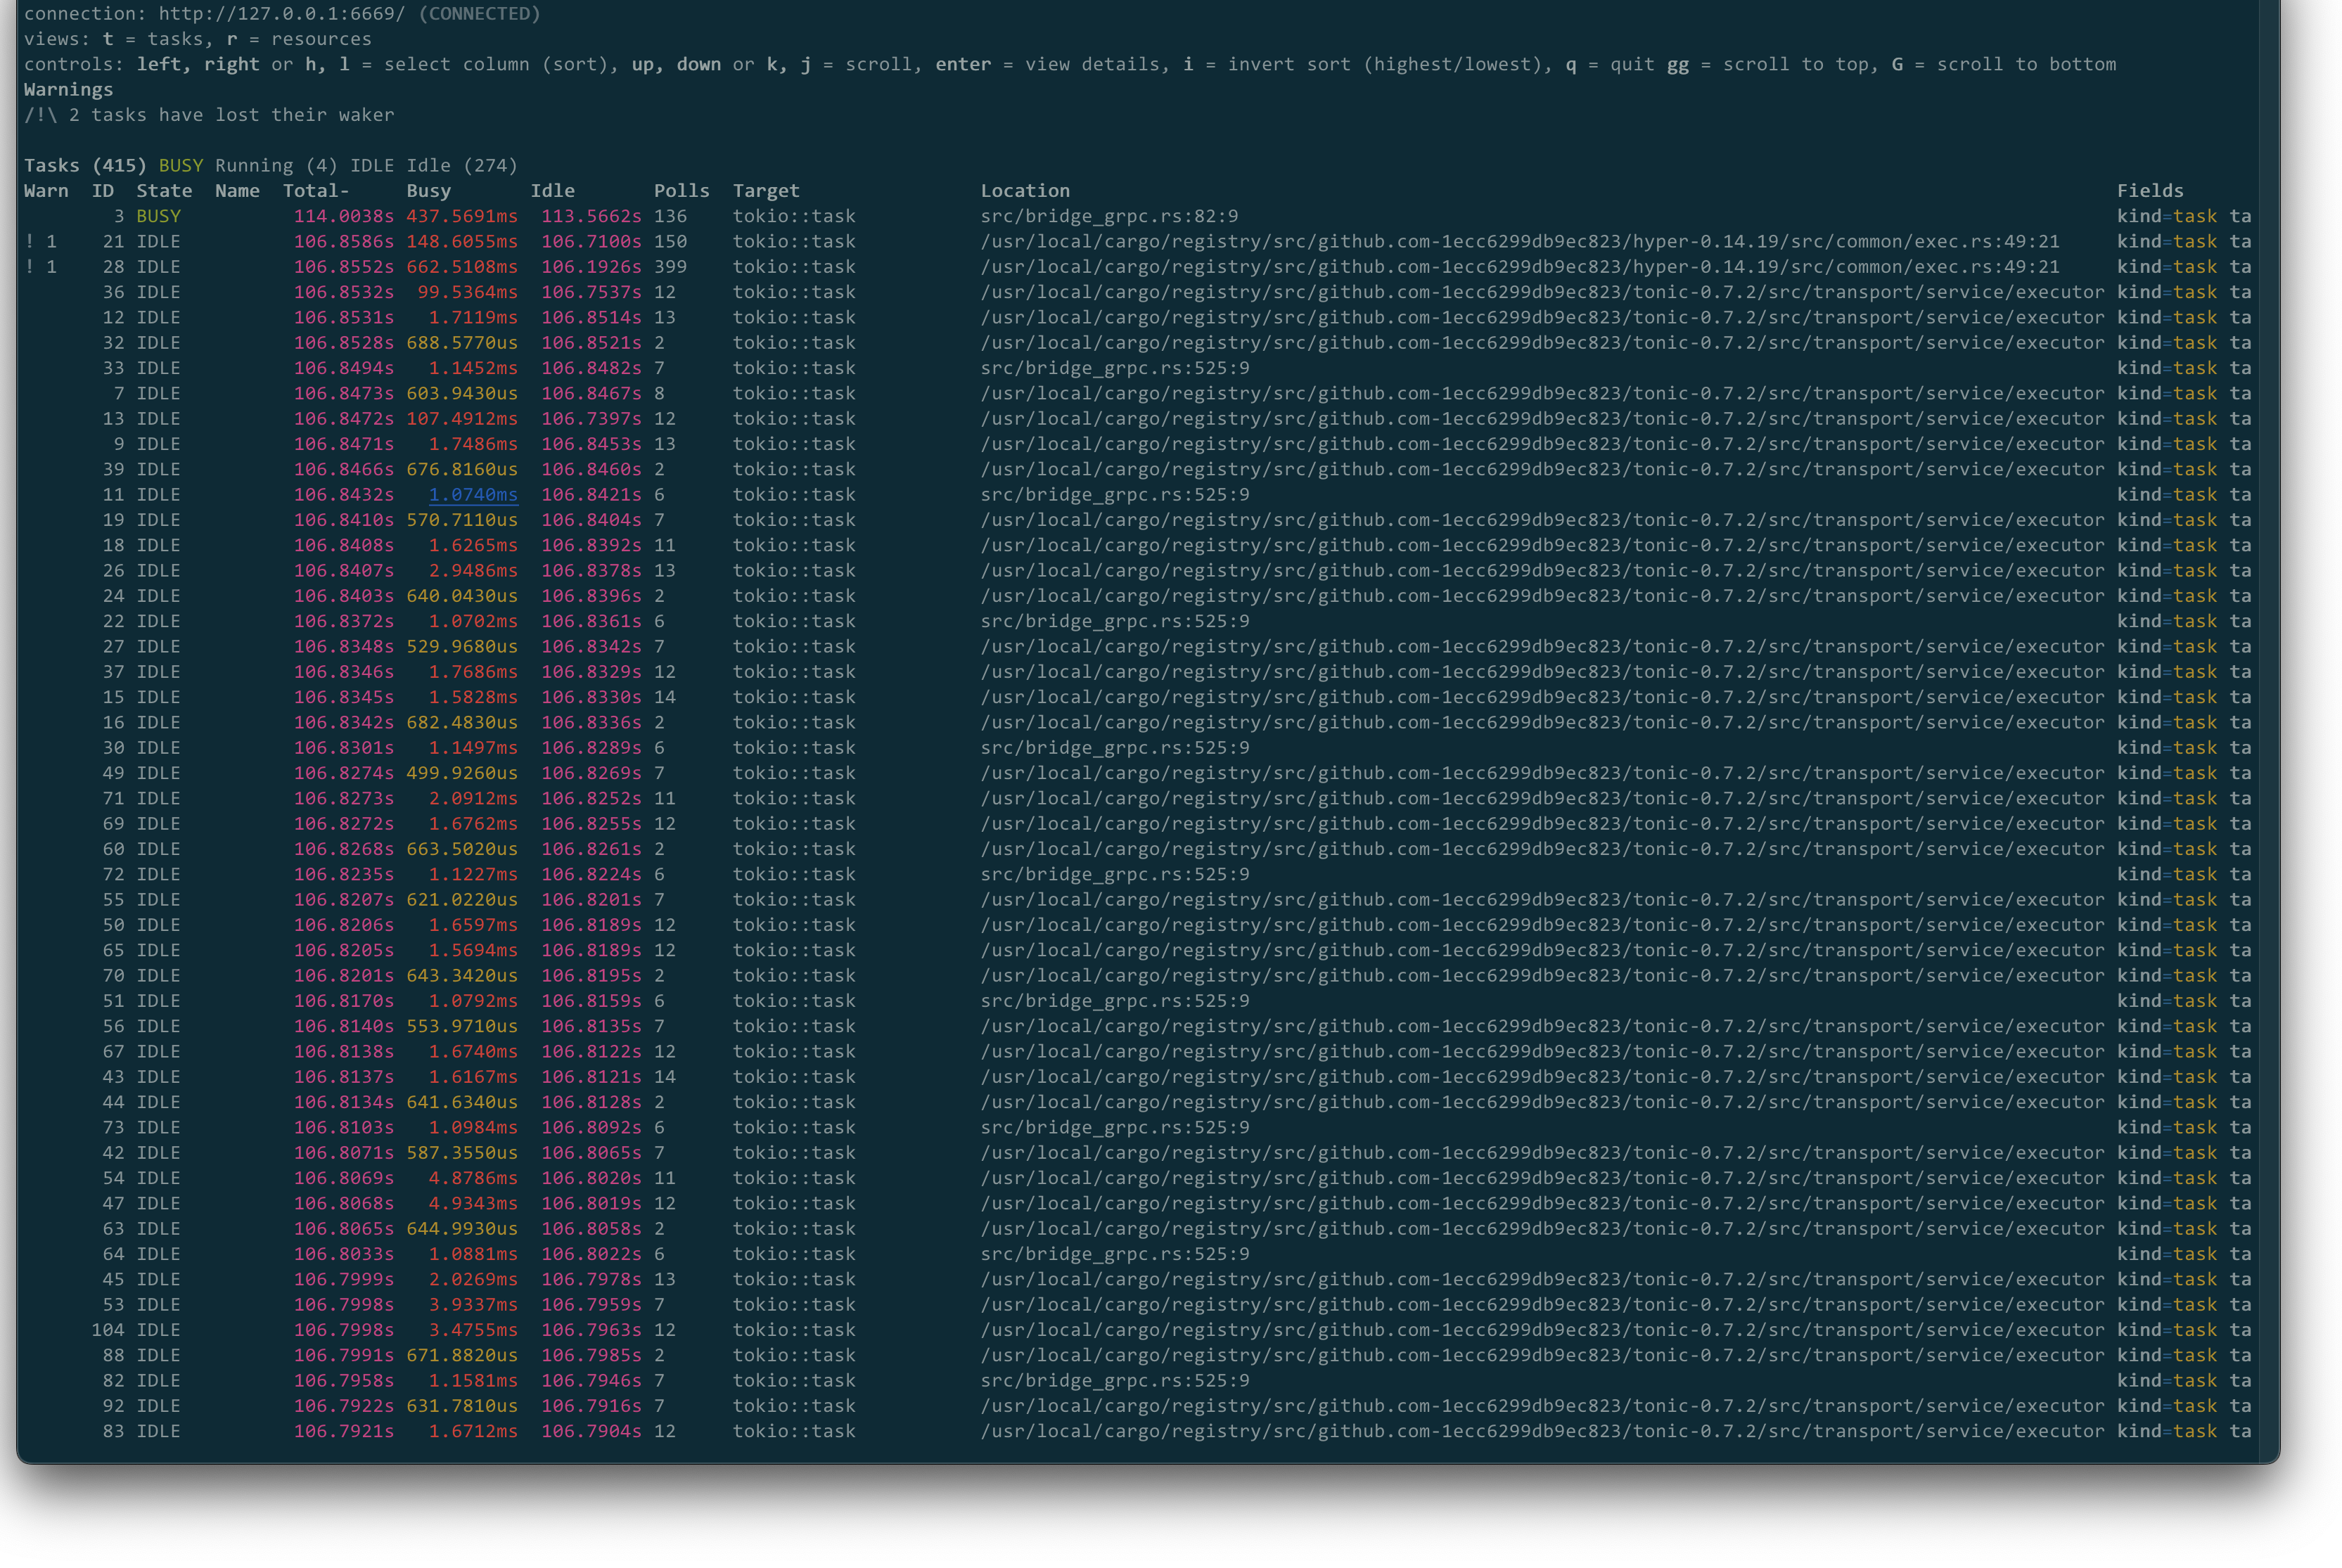This screenshot has height=1568, width=2342.
Task: Click the Polls column header
Action: pyautogui.click(x=681, y=190)
